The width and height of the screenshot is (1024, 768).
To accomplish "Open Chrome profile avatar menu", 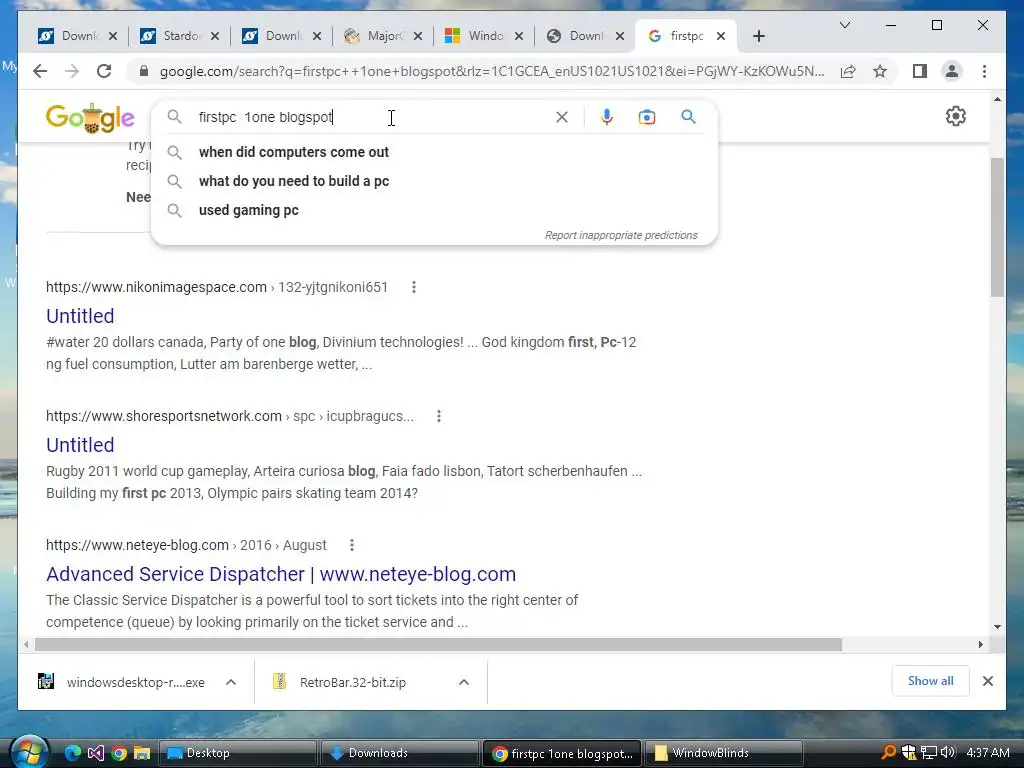I will coord(952,71).
